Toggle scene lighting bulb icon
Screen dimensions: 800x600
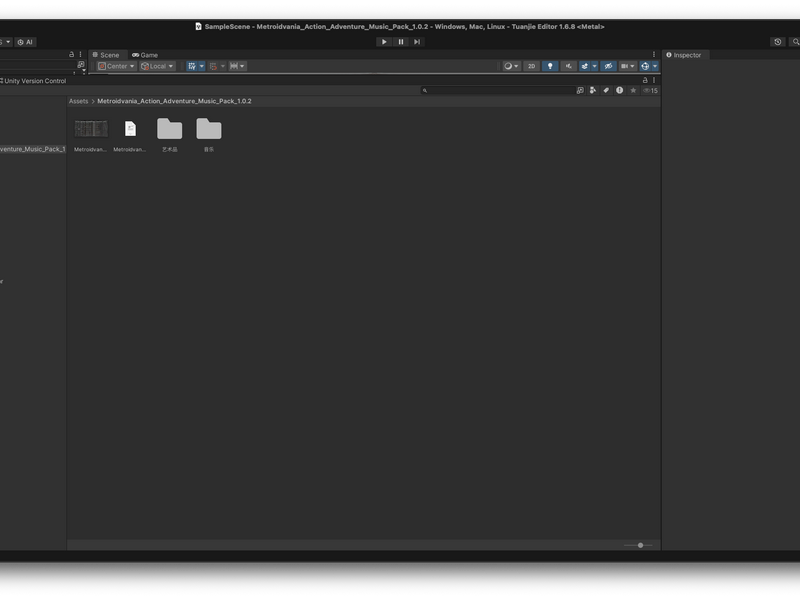tap(549, 66)
